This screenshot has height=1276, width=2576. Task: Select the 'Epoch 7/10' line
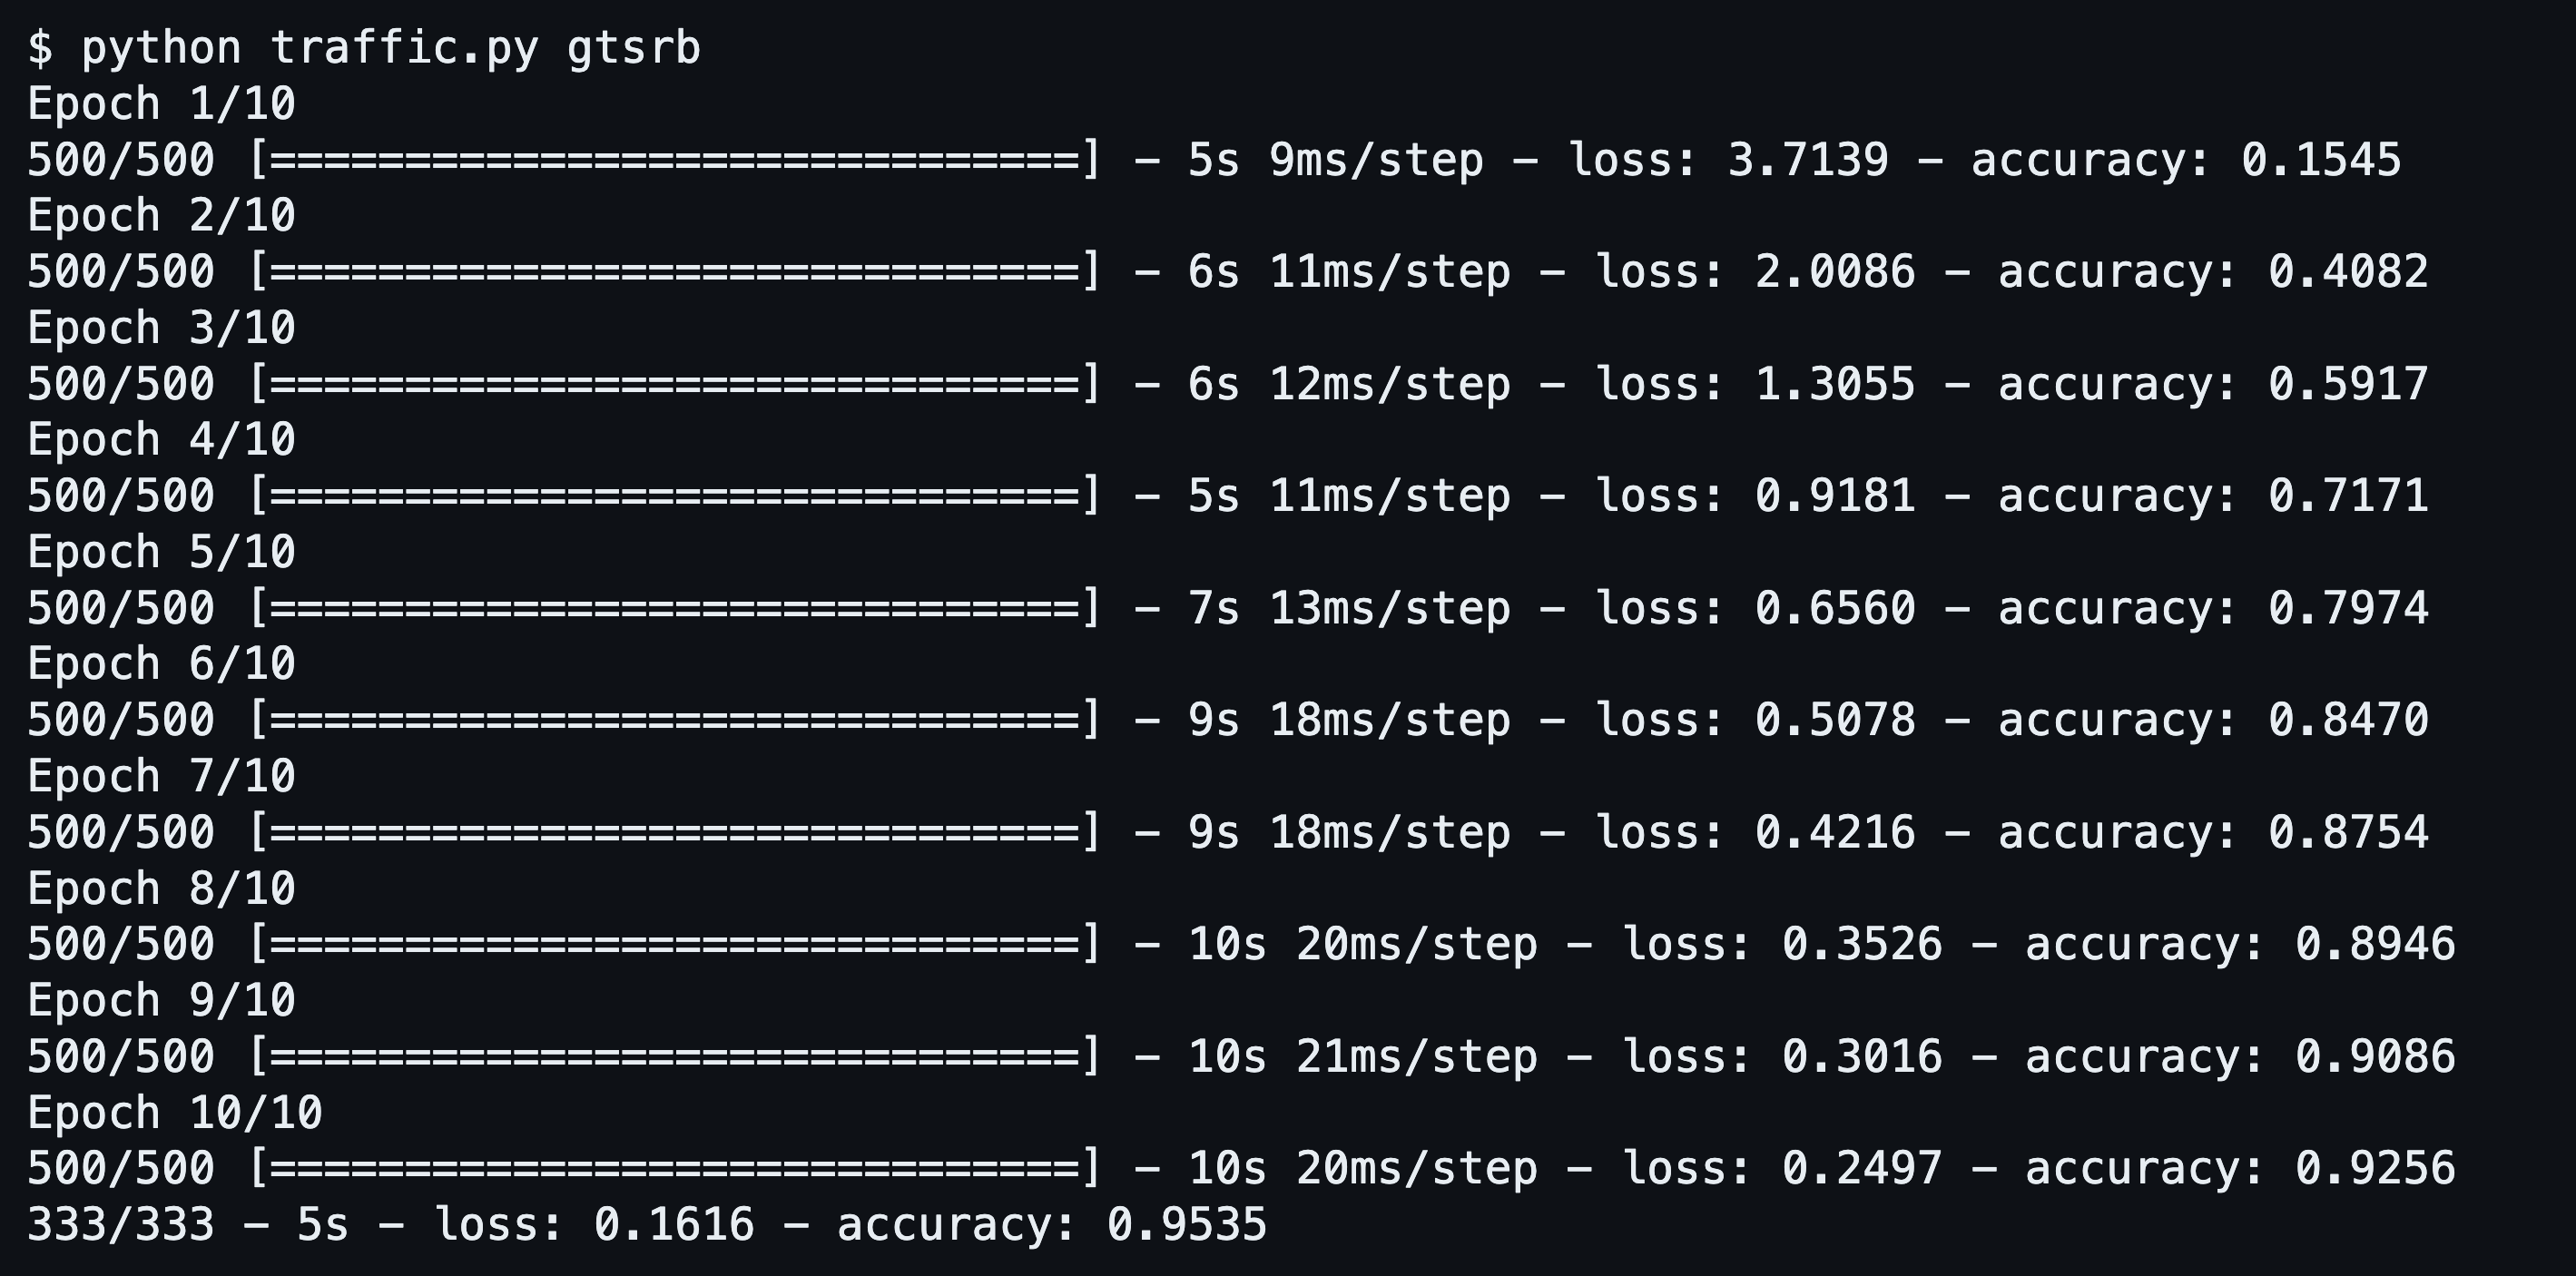pos(162,776)
